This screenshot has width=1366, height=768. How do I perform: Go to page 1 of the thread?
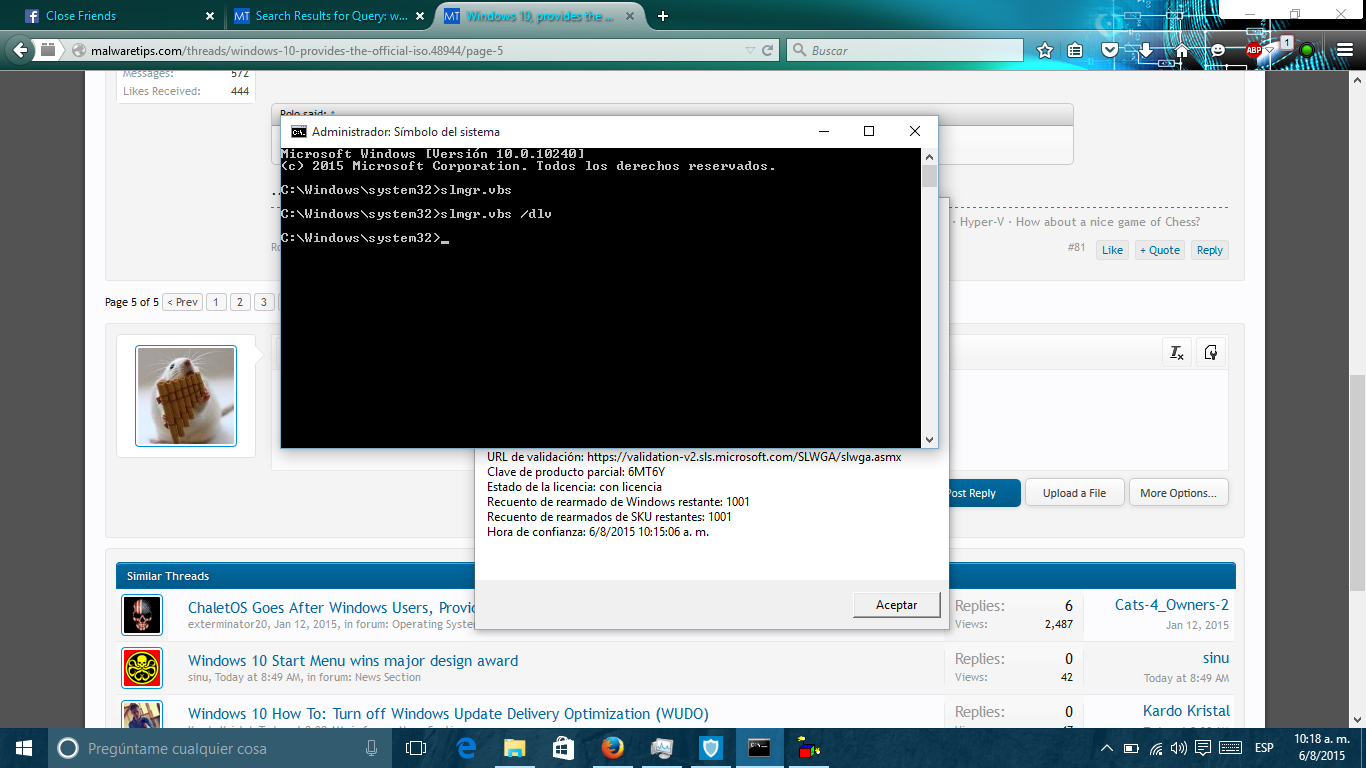[217, 302]
